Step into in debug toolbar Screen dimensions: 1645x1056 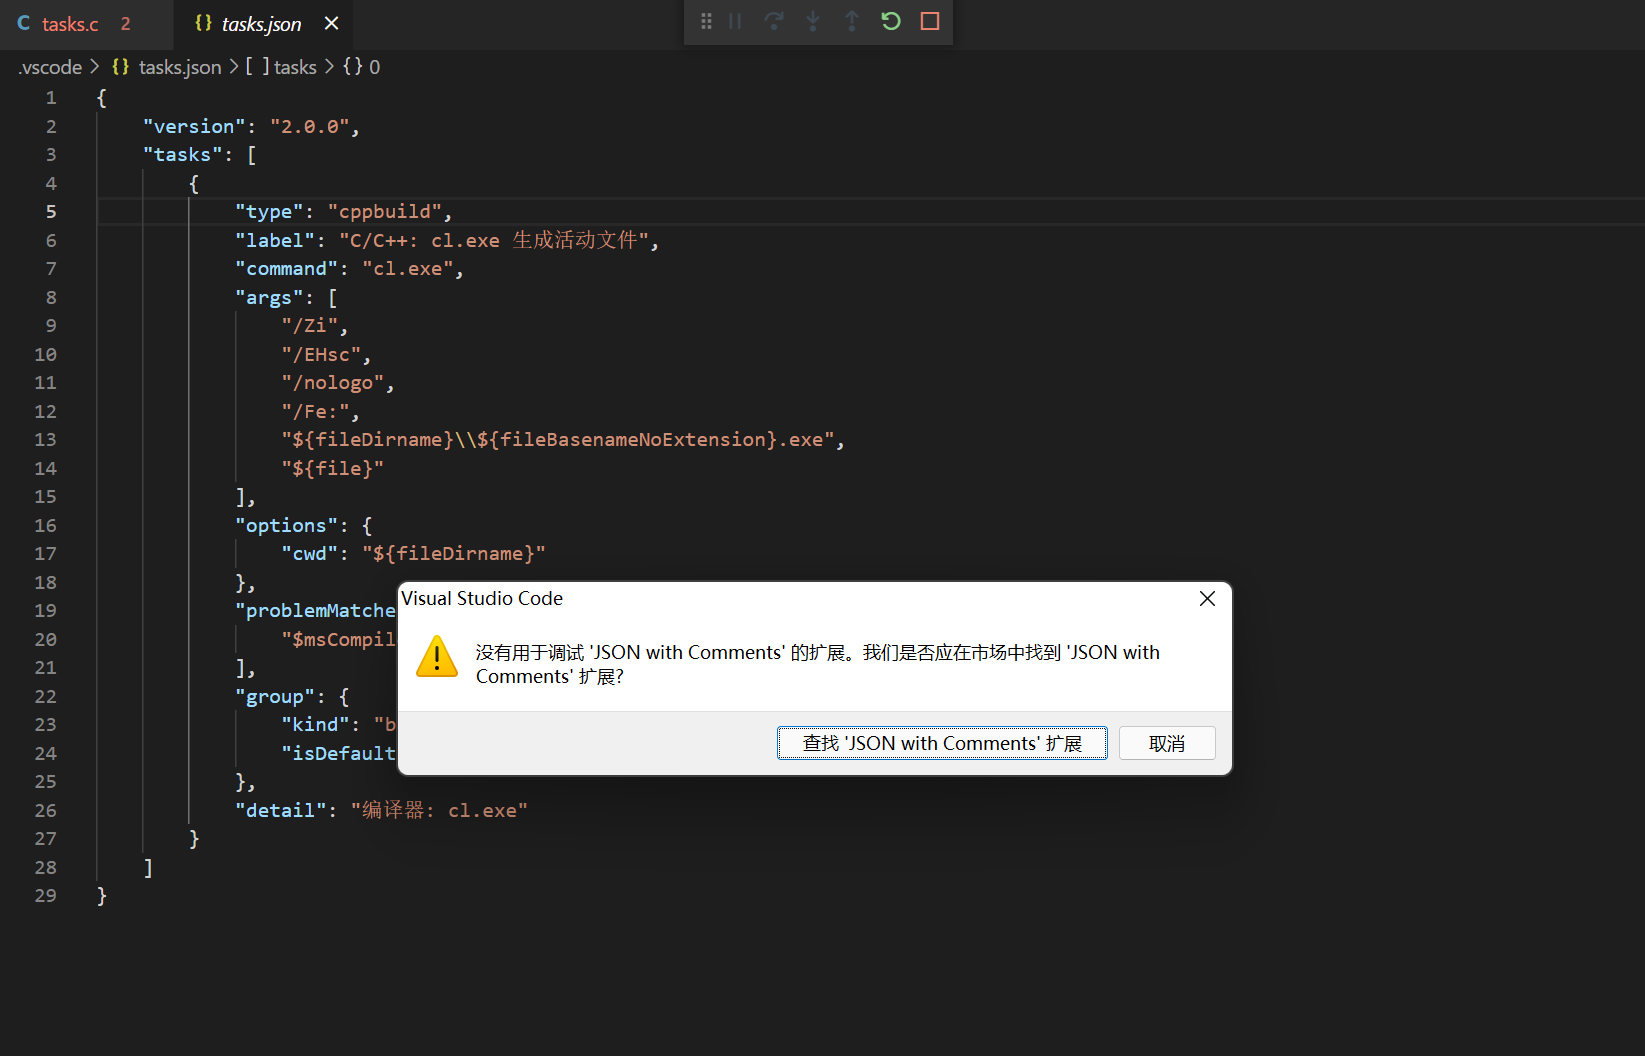click(813, 21)
